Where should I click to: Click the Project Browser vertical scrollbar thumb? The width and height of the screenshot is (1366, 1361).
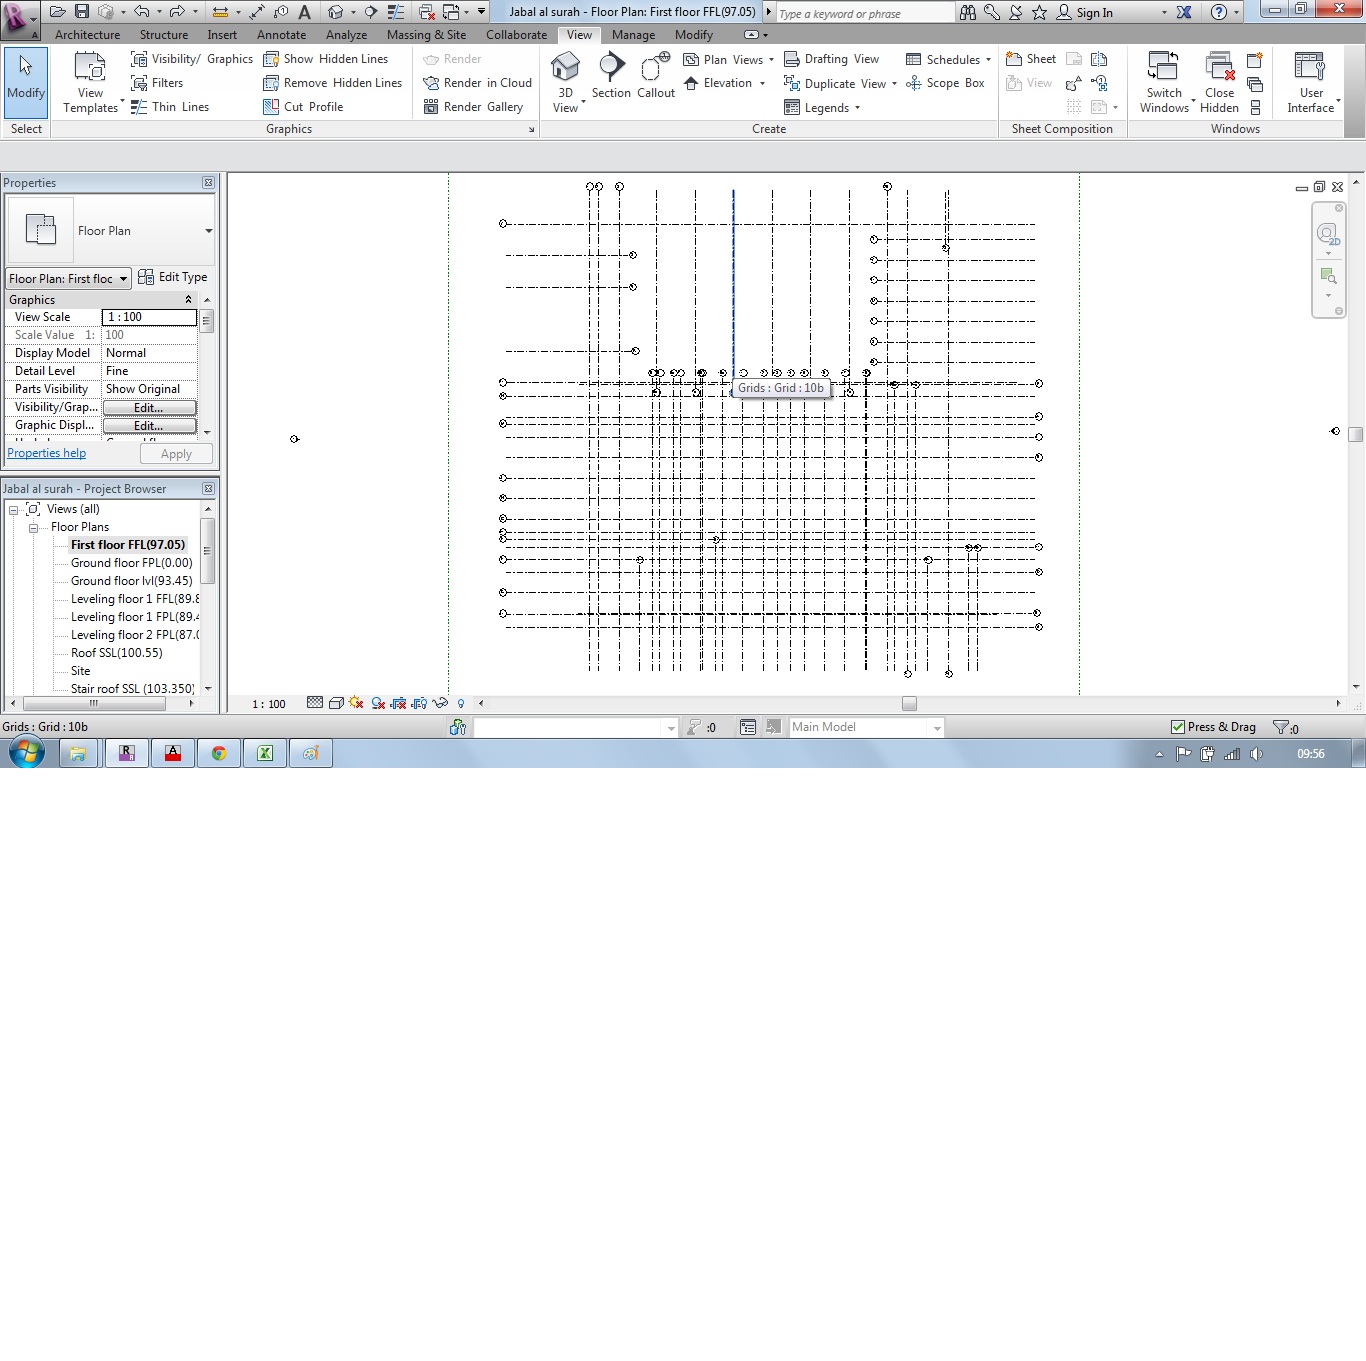(x=208, y=550)
